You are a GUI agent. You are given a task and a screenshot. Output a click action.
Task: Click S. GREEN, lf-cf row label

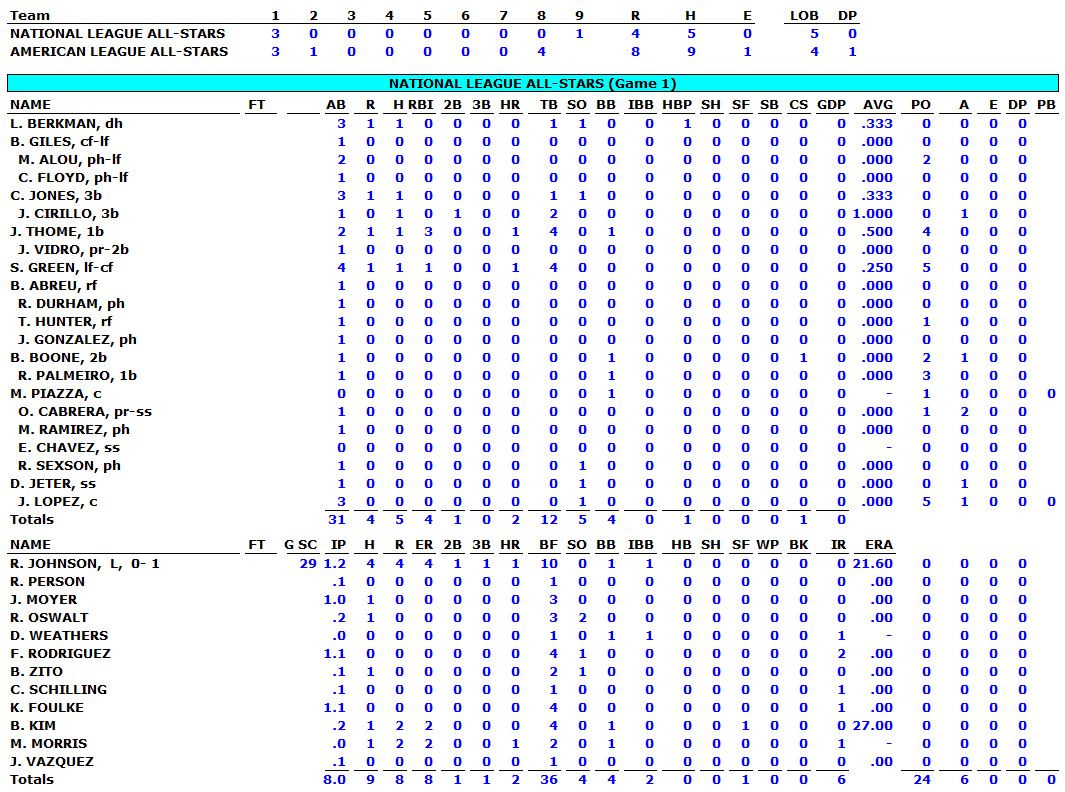pos(61,268)
